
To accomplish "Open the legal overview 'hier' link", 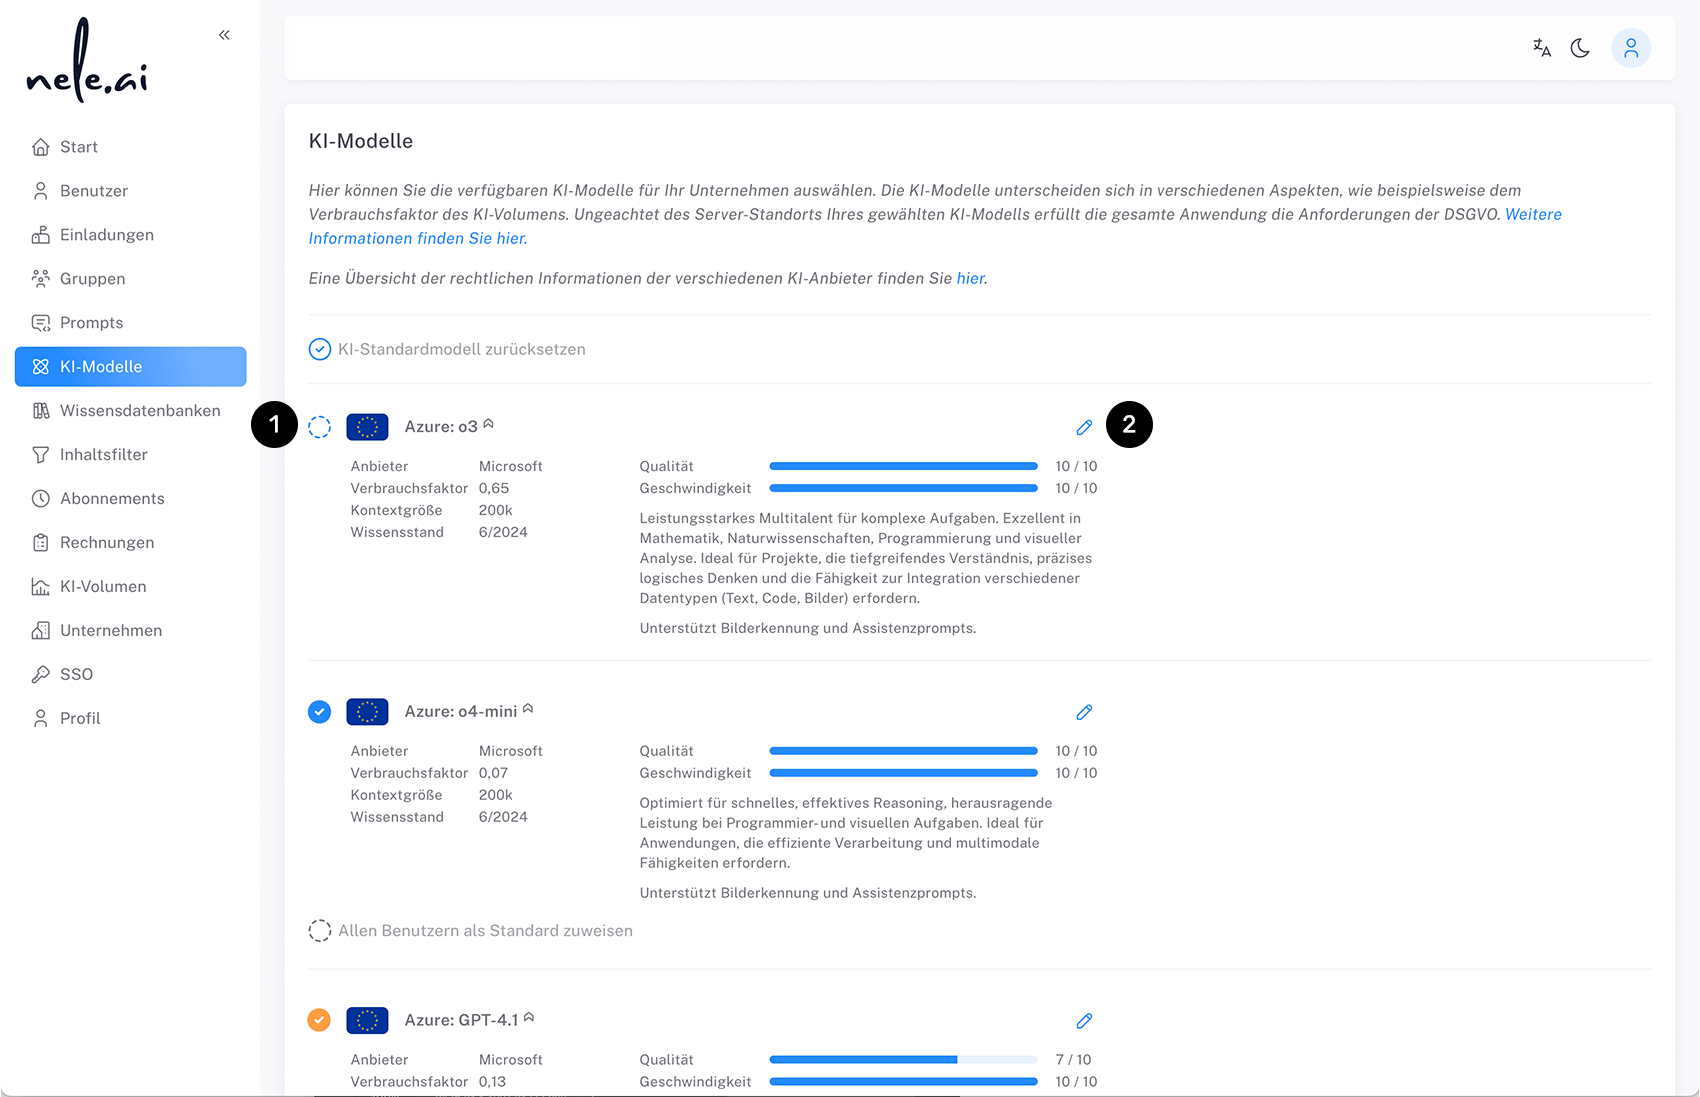I will tap(971, 278).
